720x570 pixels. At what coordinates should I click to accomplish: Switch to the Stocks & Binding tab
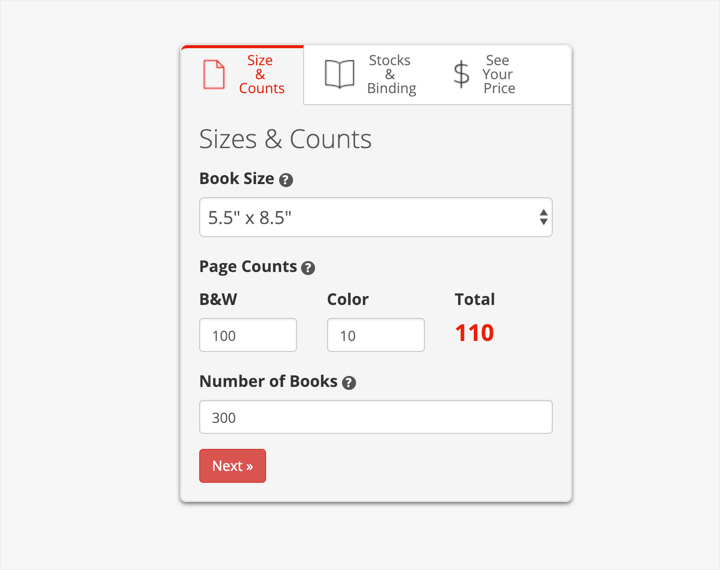point(371,74)
